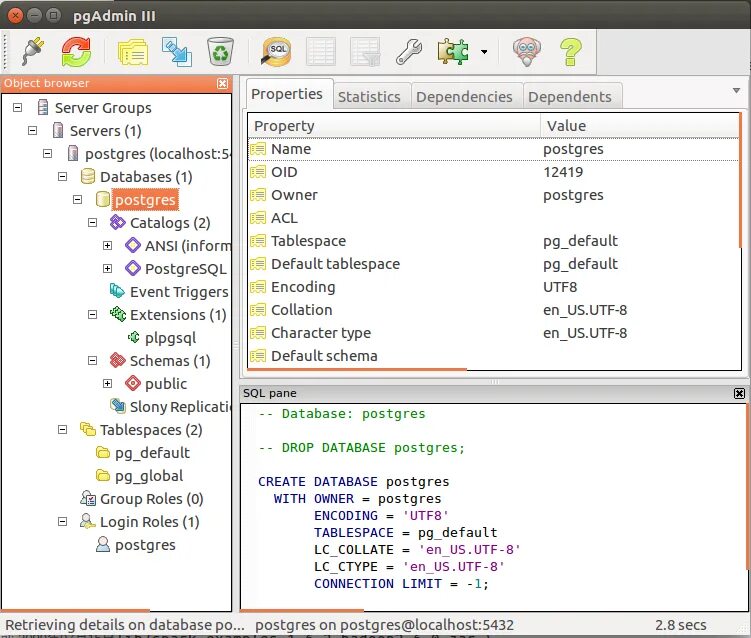Click the Catalogs tree icon
751x638 pixels.
click(x=117, y=222)
